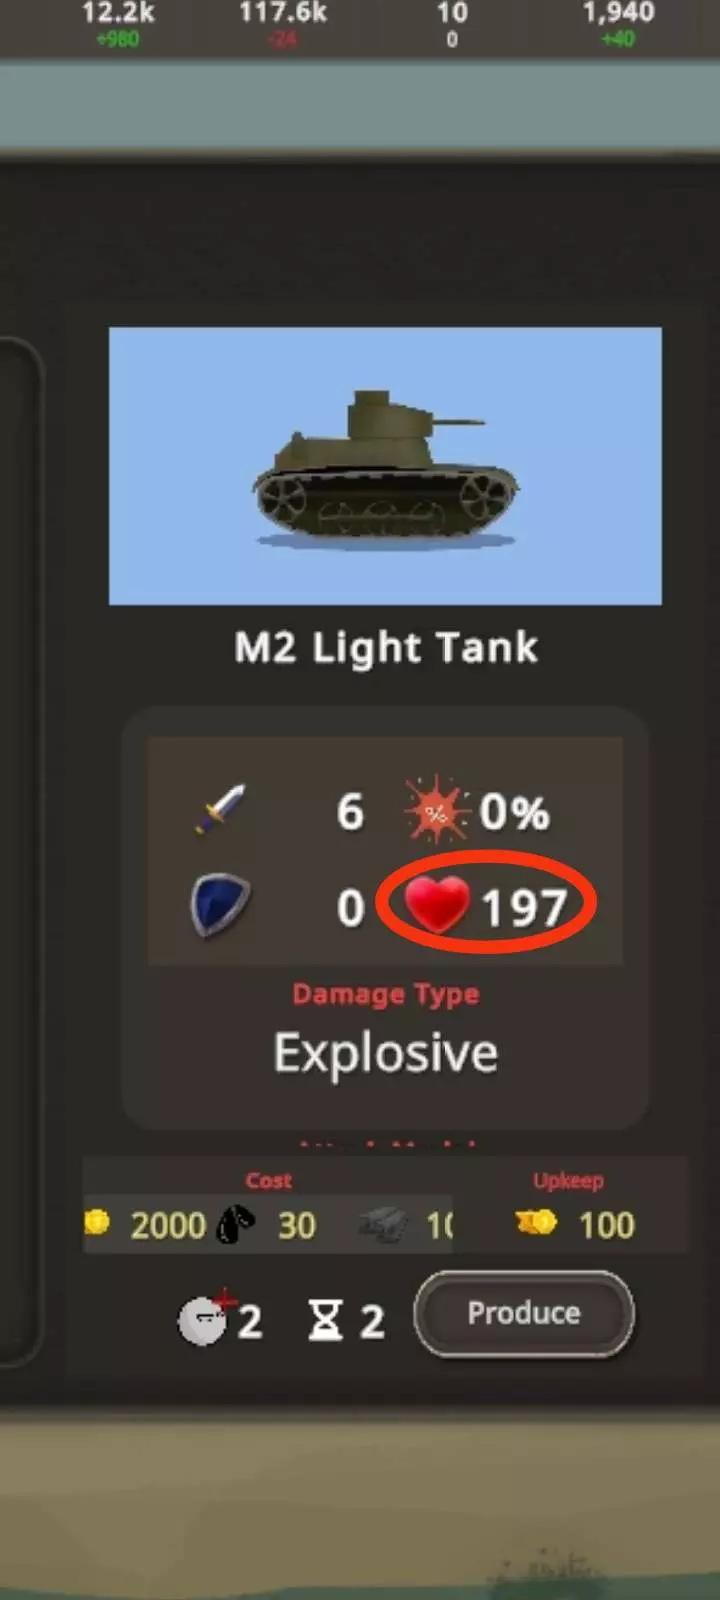Click the gold coin cost icon
Screen dimensions: 720x1600
tap(98, 1222)
